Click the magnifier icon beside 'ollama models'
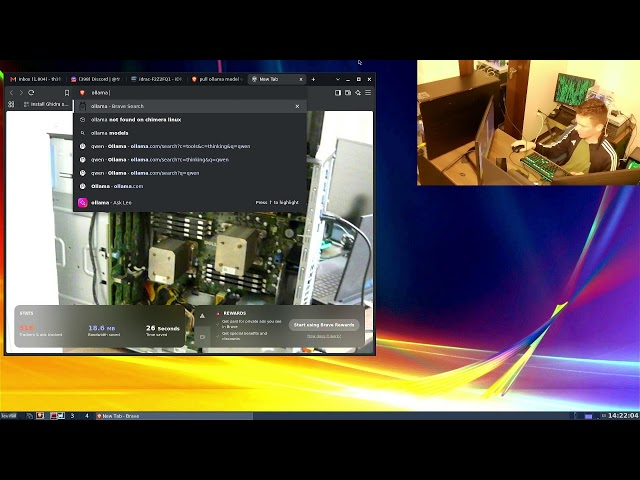This screenshot has height=480, width=640. click(x=82, y=133)
